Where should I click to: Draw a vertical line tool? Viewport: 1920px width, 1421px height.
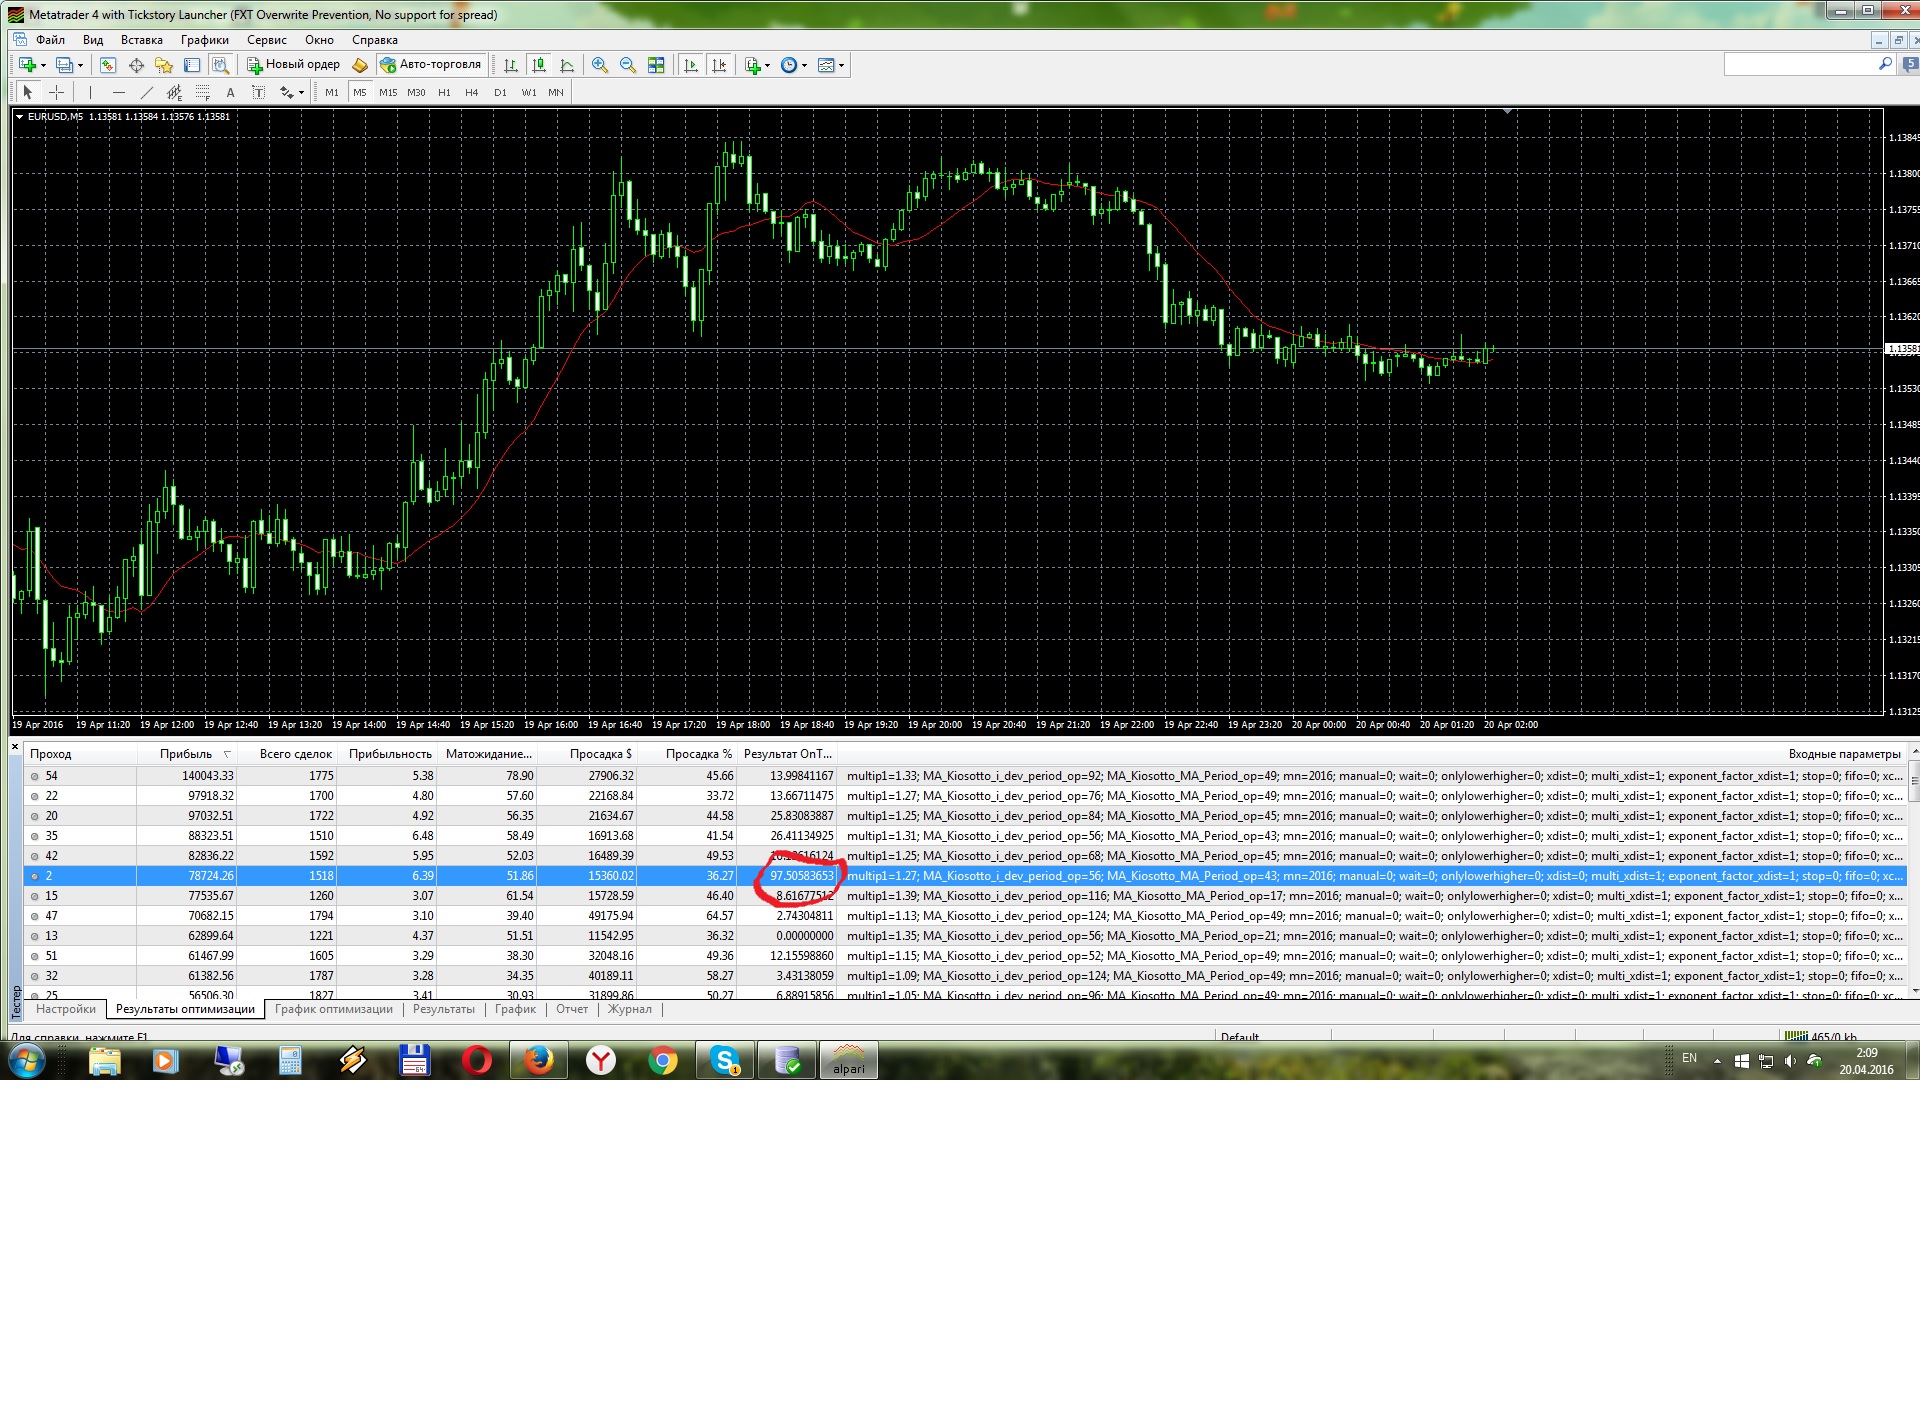coord(90,92)
